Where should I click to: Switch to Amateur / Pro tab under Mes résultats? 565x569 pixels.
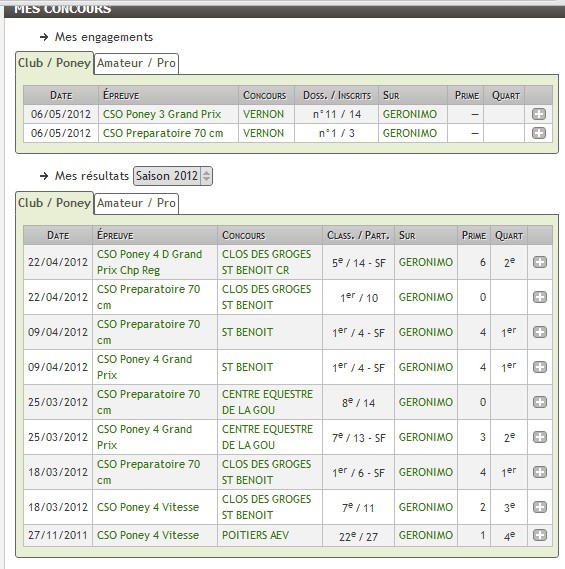click(x=136, y=203)
